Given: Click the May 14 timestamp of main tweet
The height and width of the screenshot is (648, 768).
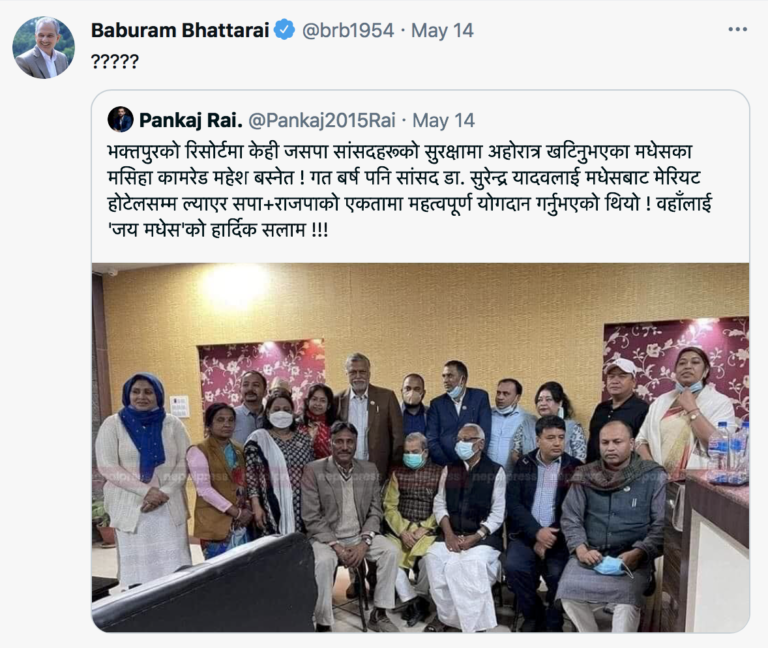Looking at the screenshot, I should [442, 30].
